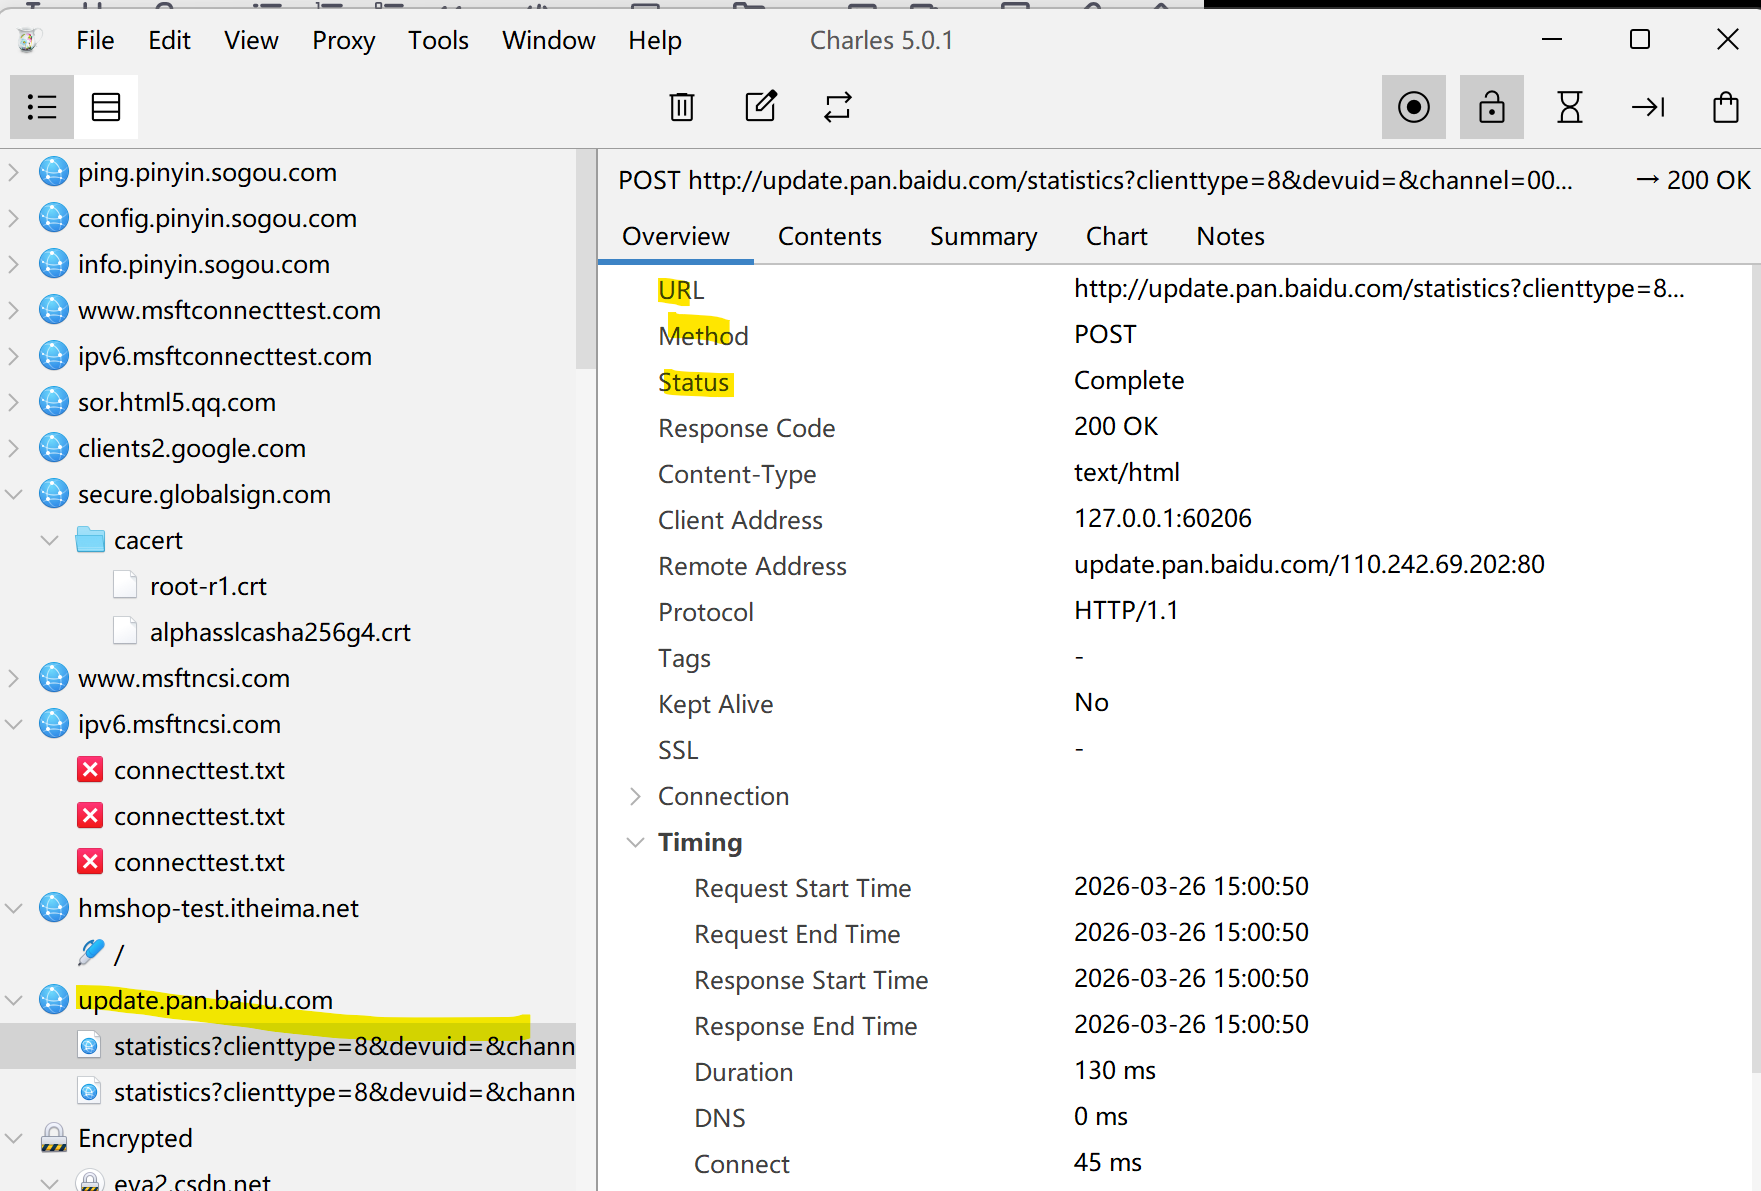The image size is (1761, 1191).
Task: Click the sor.html5.qq.com globe icon
Action: (x=54, y=402)
